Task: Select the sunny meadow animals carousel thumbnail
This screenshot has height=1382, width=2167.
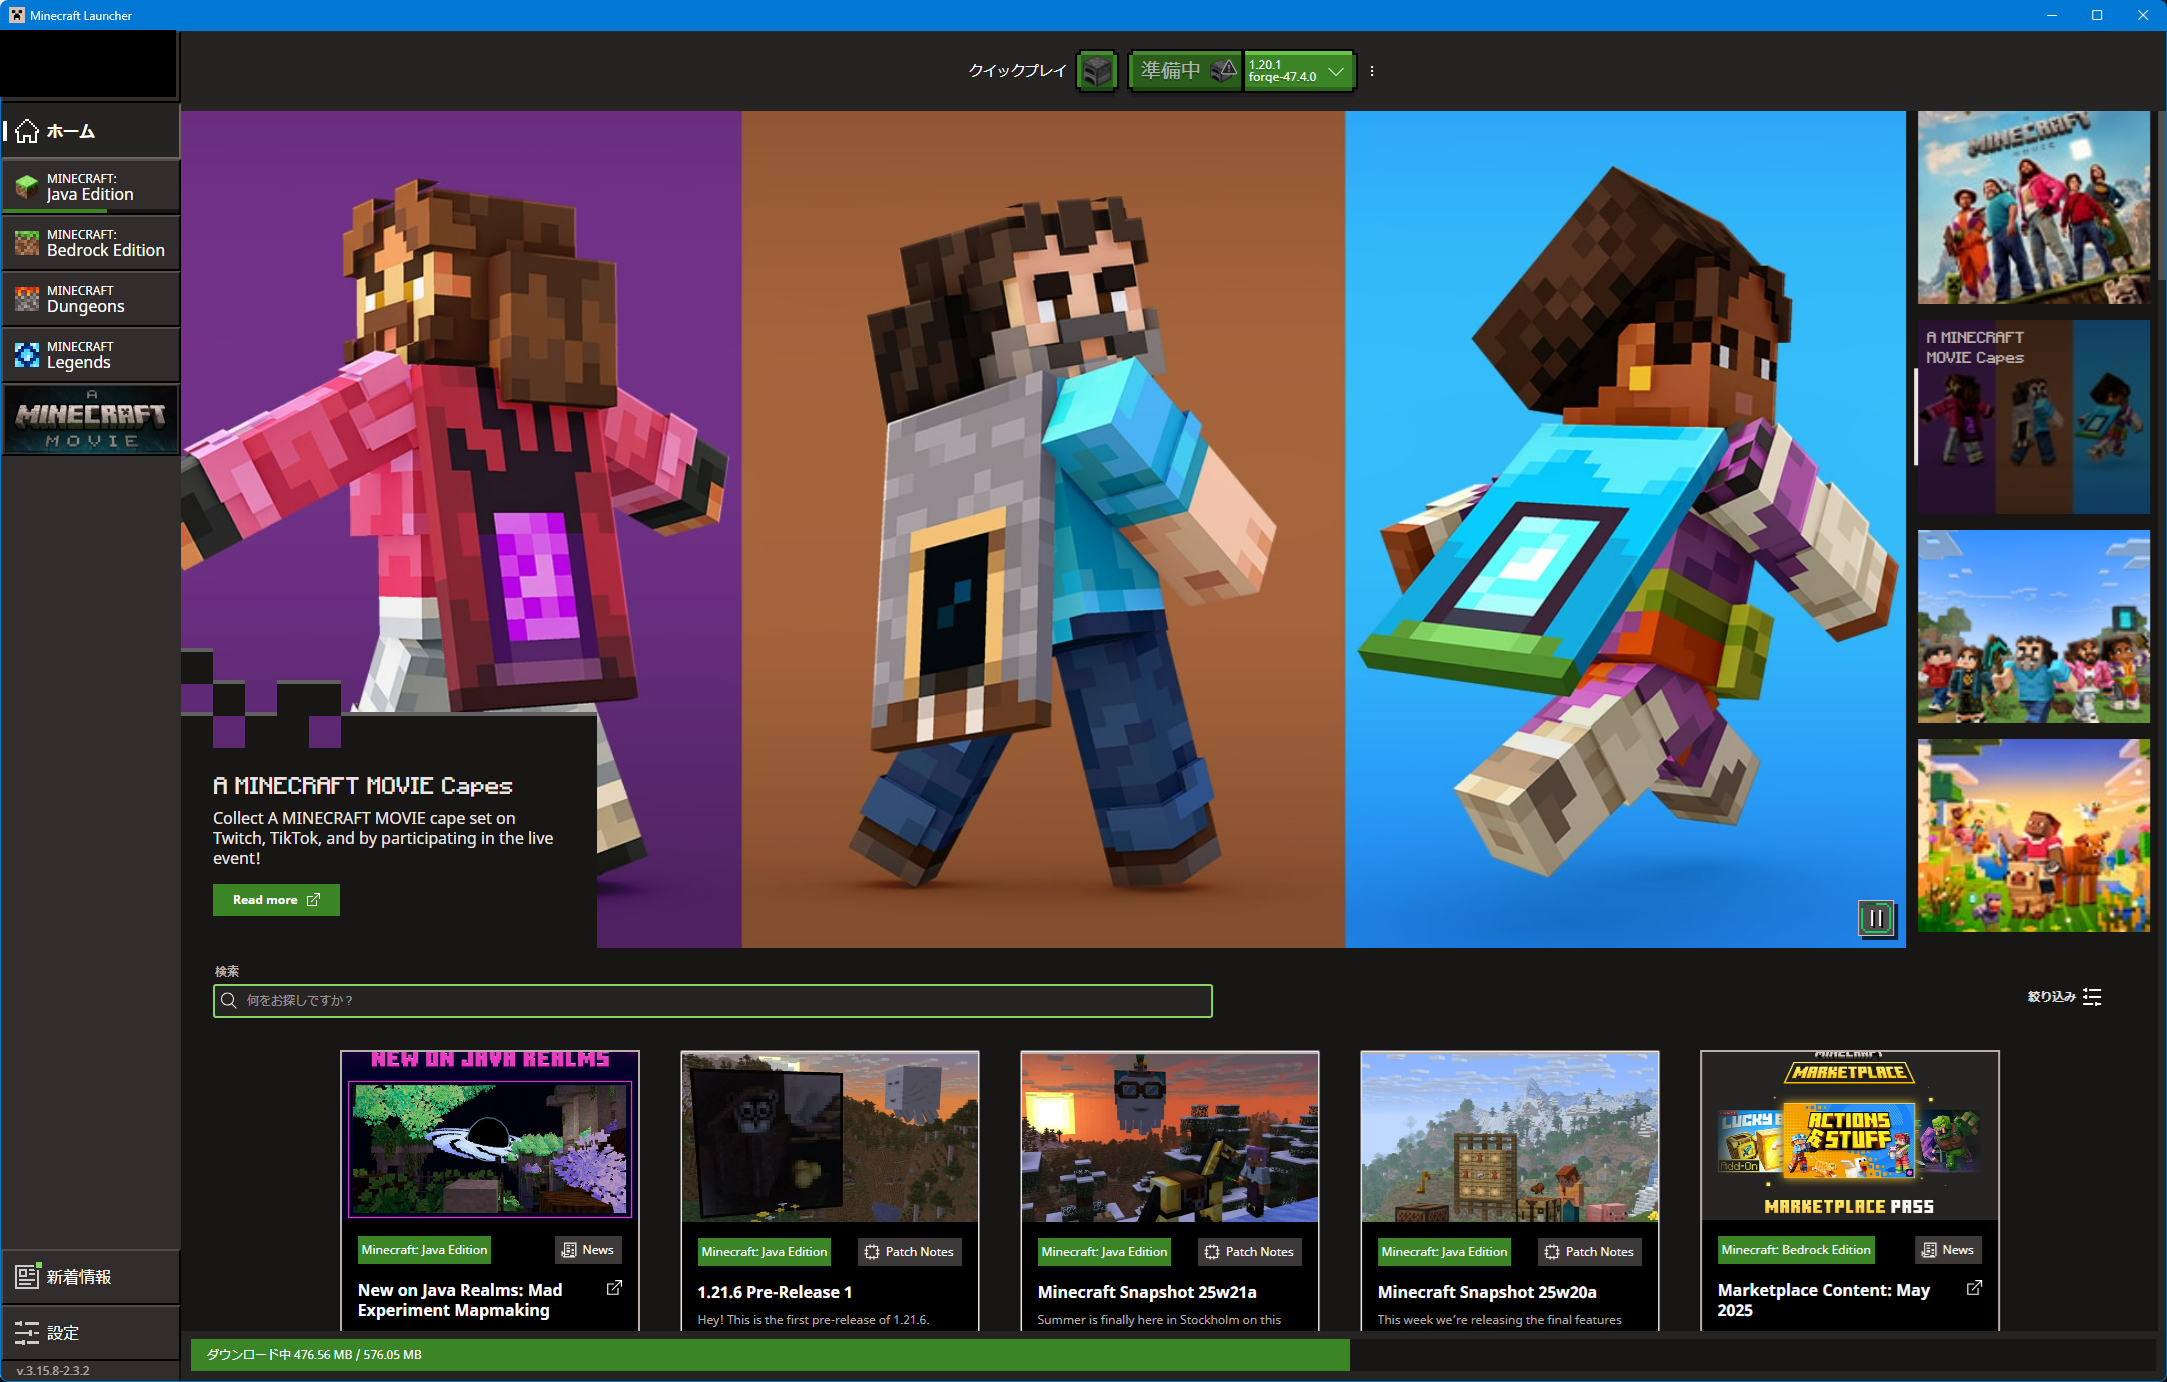Action: click(2033, 836)
